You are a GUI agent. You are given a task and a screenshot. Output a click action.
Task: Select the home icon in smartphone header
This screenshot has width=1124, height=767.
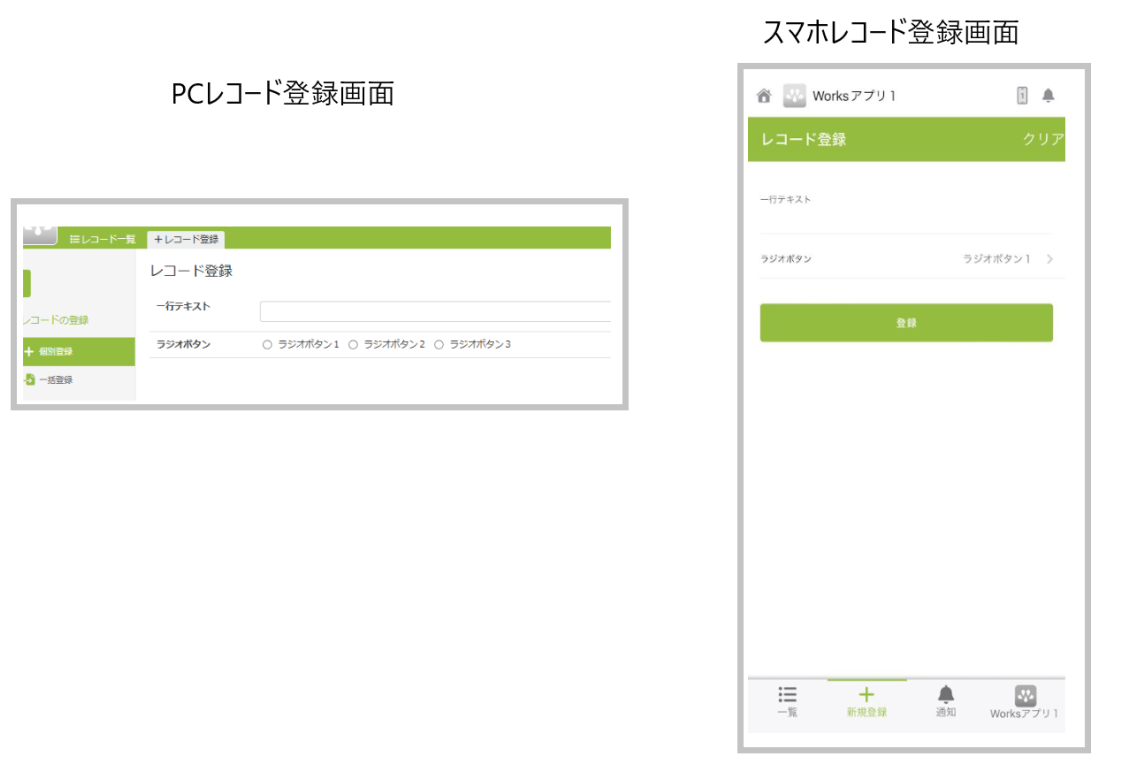pyautogui.click(x=766, y=95)
